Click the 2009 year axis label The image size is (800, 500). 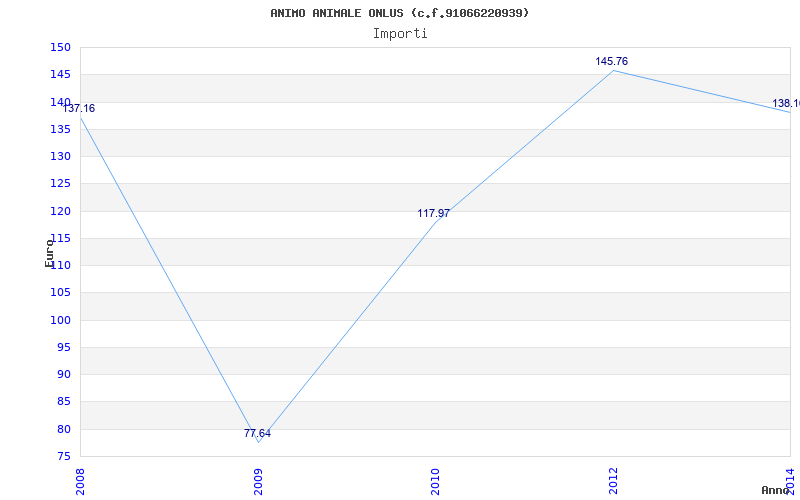point(258,482)
